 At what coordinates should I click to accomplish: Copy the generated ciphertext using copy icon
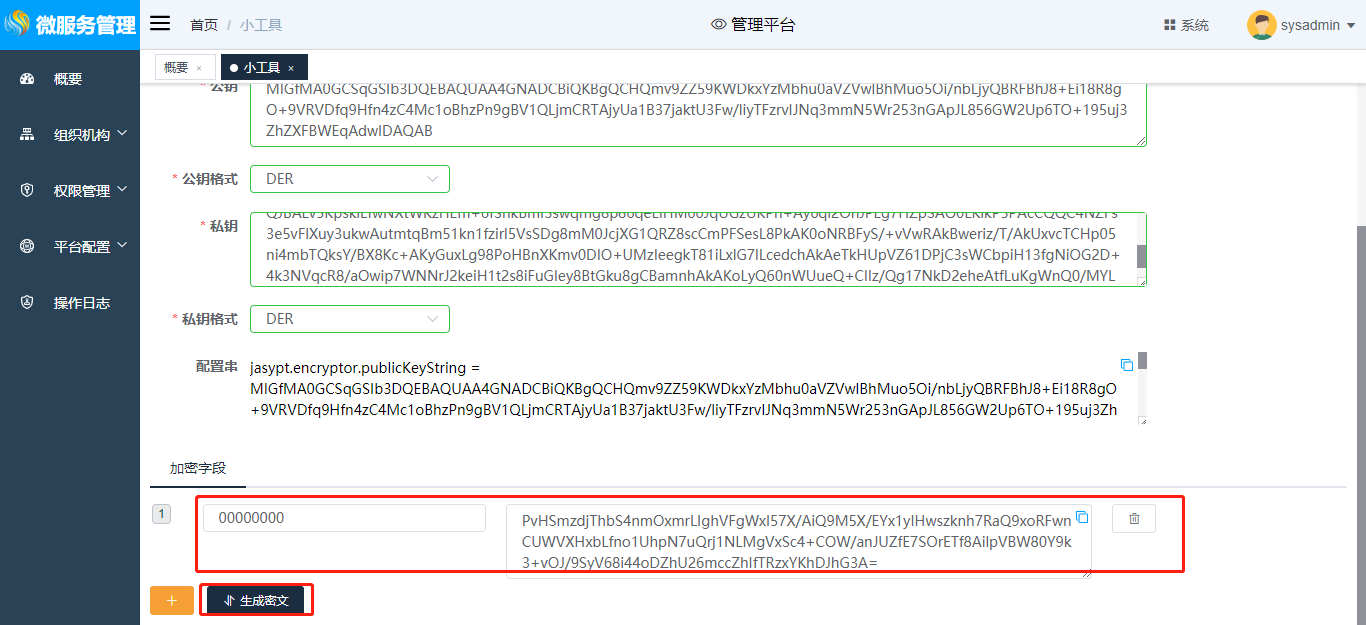pos(1081,518)
